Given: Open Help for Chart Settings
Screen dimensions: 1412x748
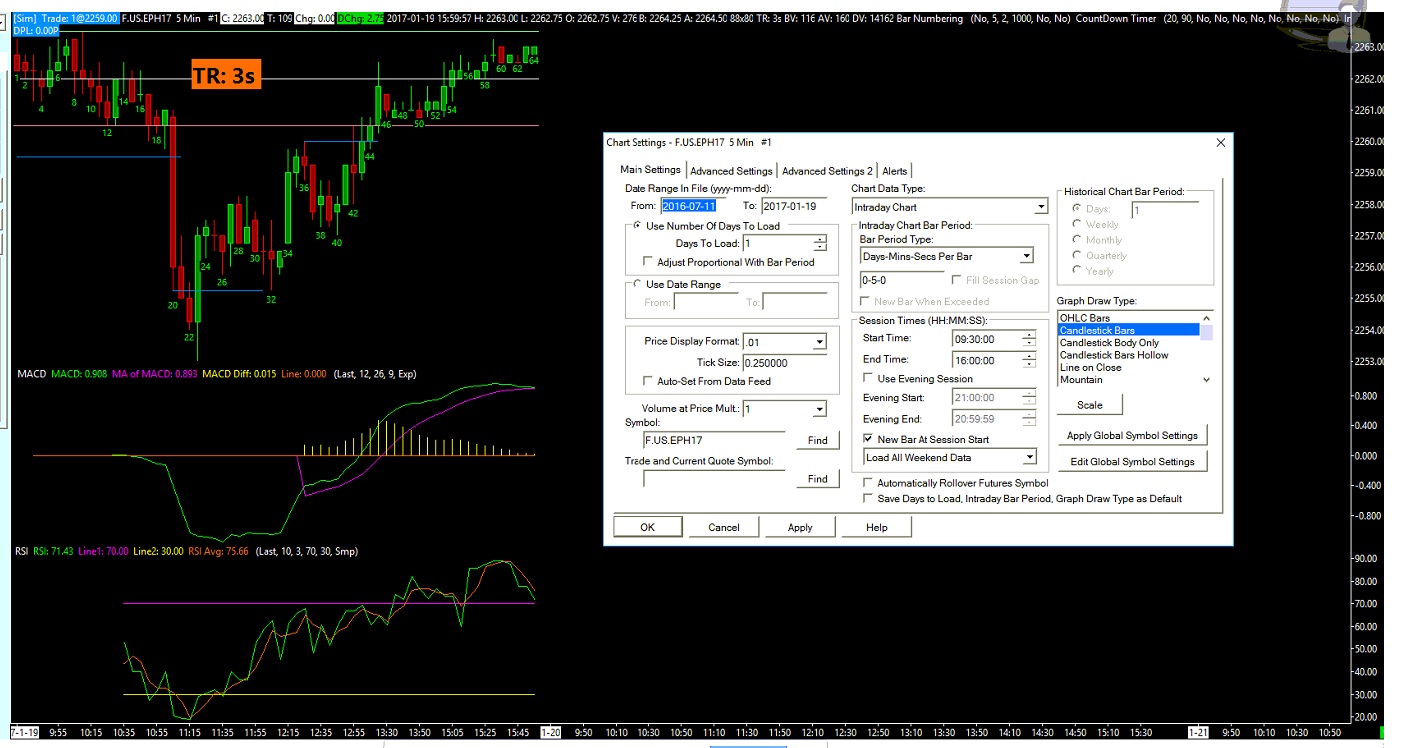Looking at the screenshot, I should pos(876,527).
